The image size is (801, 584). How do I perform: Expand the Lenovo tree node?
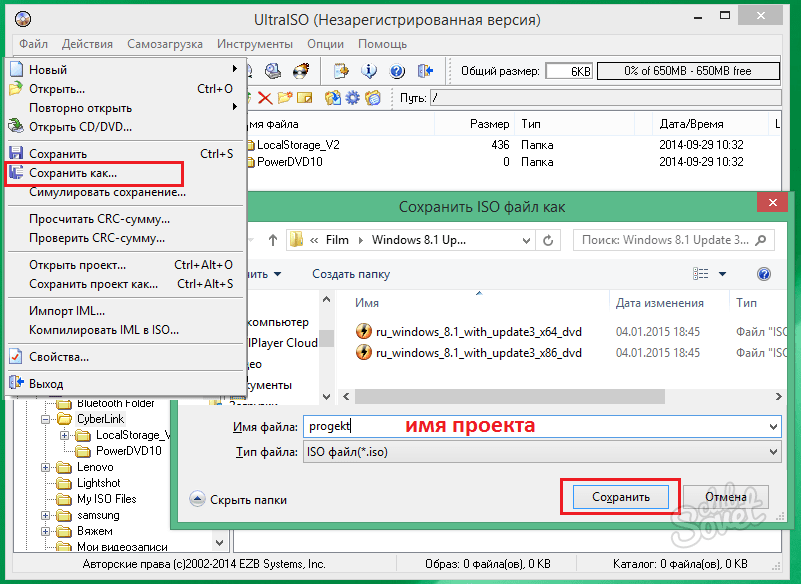tap(45, 468)
